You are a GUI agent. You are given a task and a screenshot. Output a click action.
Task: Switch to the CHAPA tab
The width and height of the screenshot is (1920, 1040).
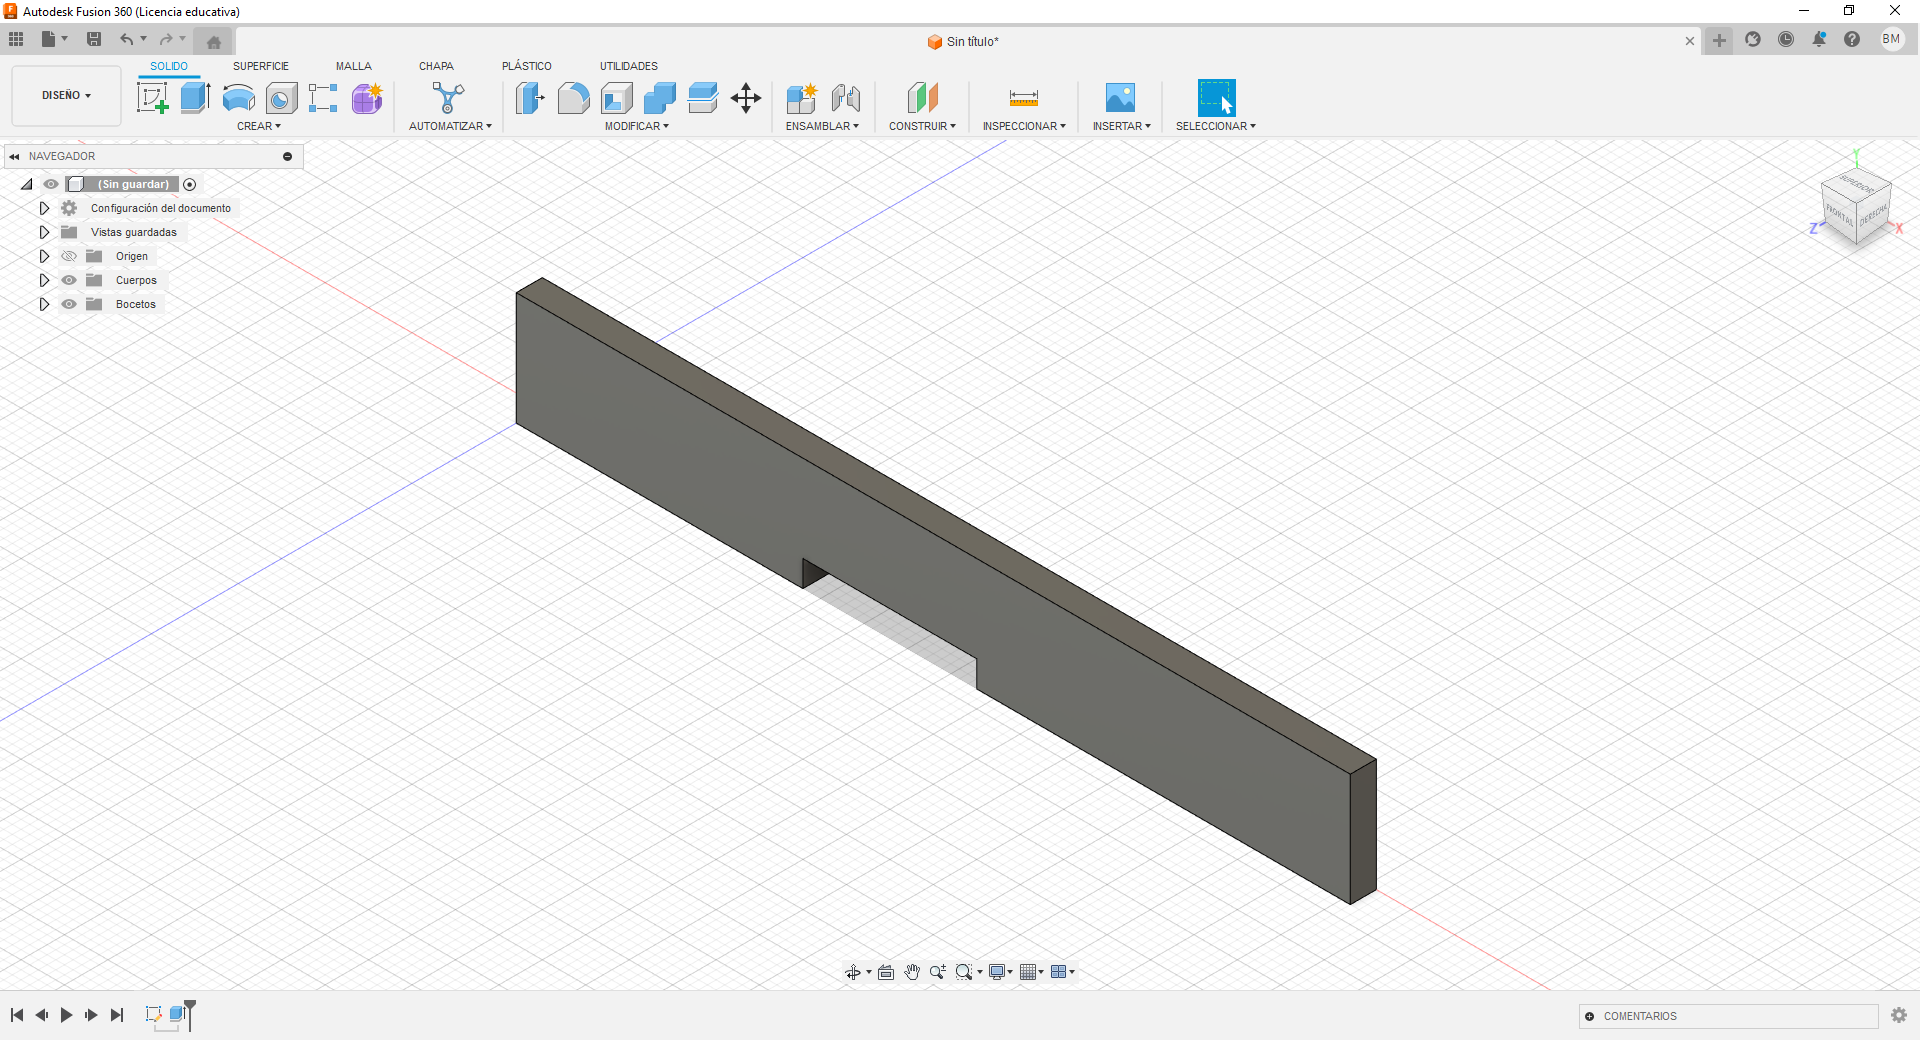[x=435, y=66]
